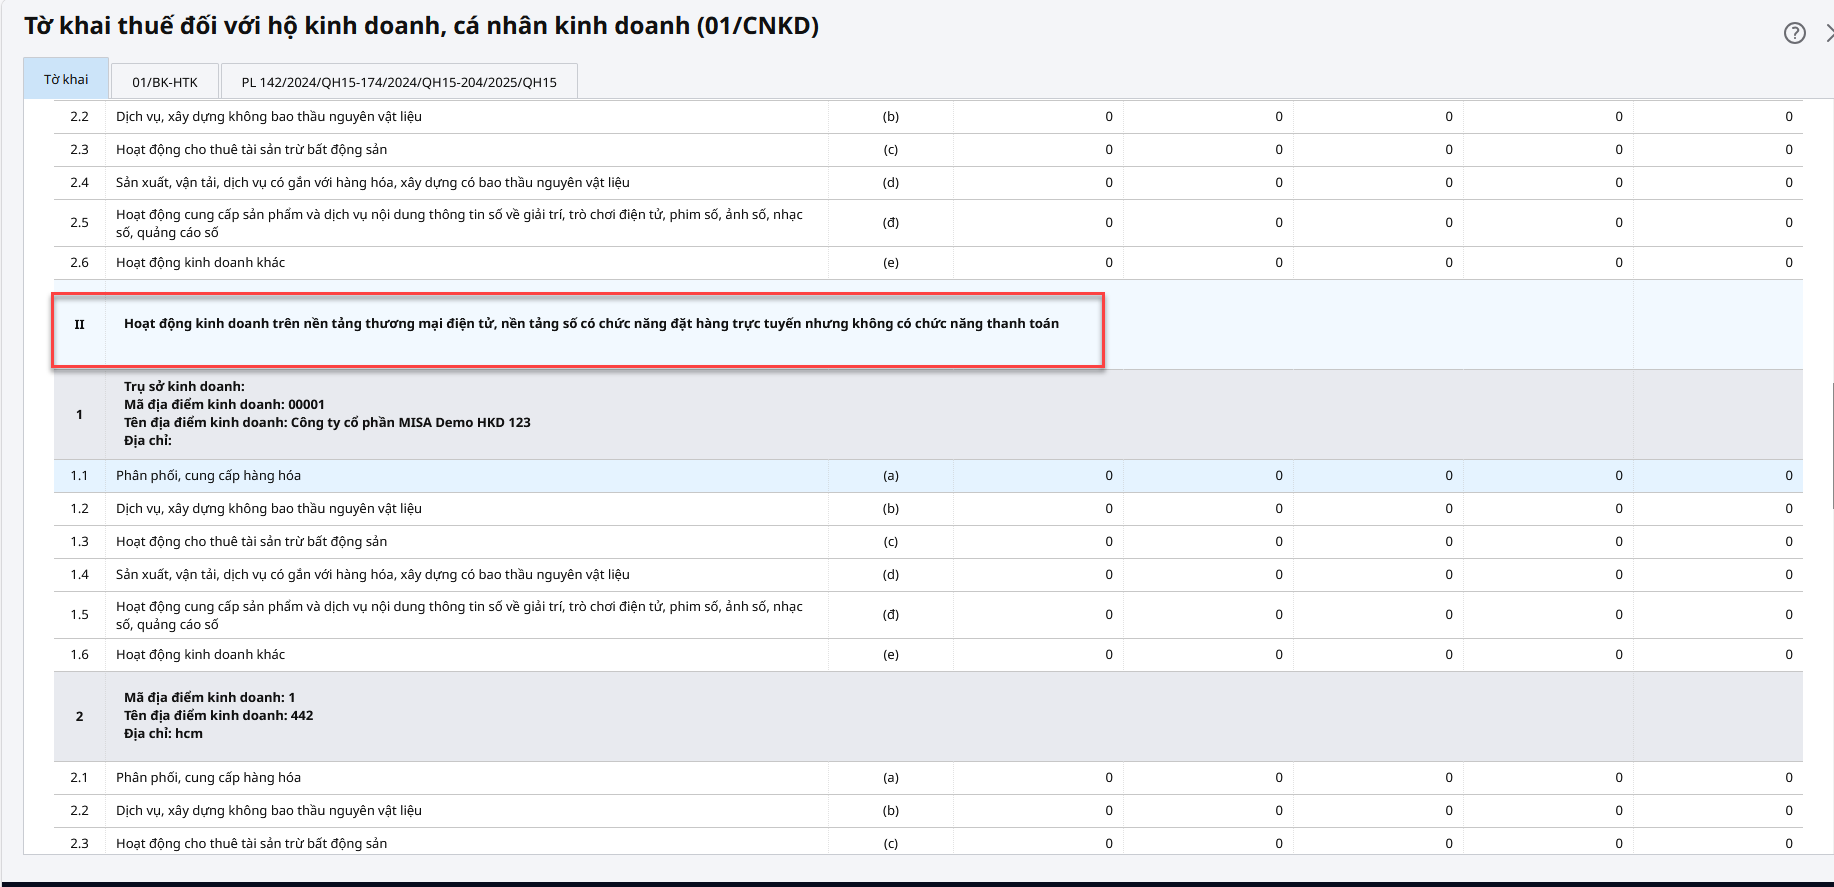This screenshot has width=1834, height=887.
Task: Click the third value cell in row 1.3
Action: point(1378,542)
